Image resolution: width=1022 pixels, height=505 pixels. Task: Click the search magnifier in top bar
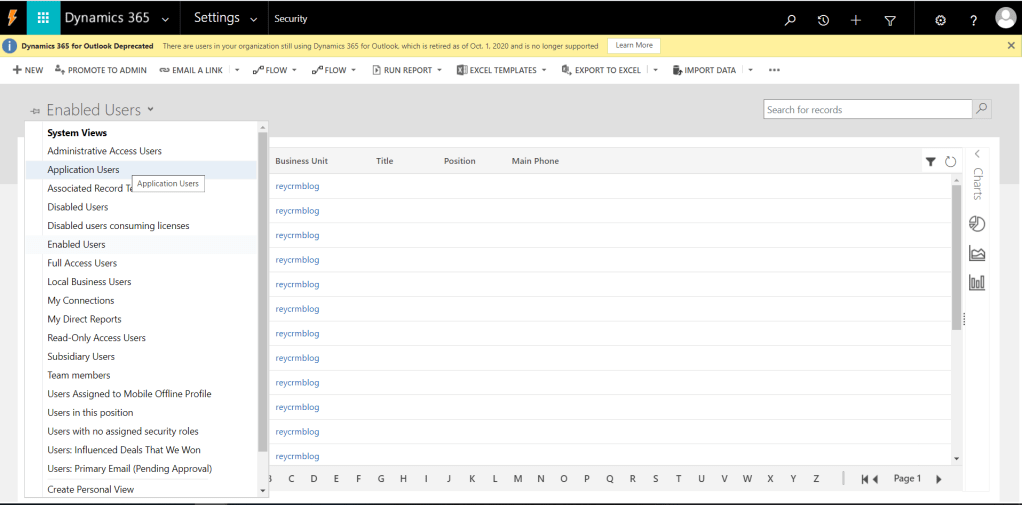coord(790,20)
